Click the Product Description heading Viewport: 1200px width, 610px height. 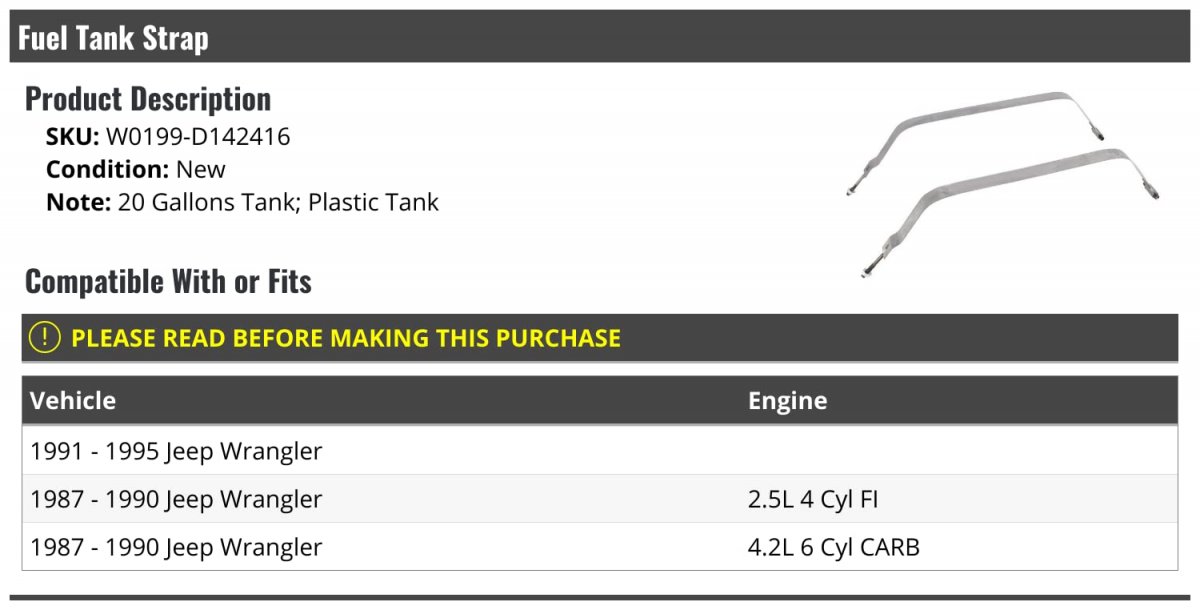(148, 98)
